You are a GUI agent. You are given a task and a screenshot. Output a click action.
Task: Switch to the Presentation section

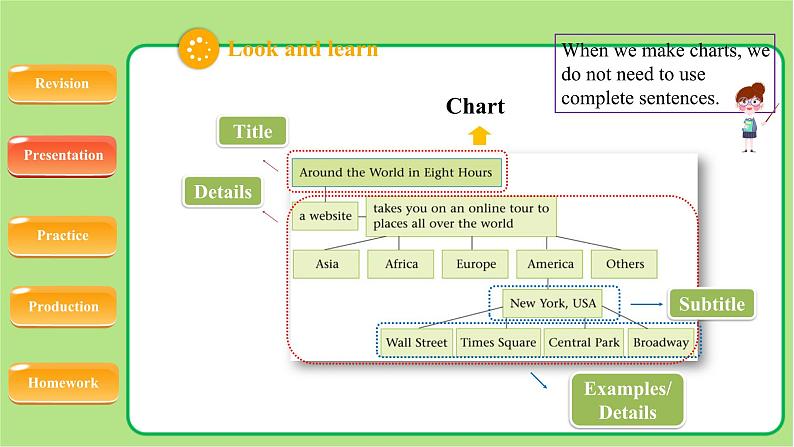63,156
